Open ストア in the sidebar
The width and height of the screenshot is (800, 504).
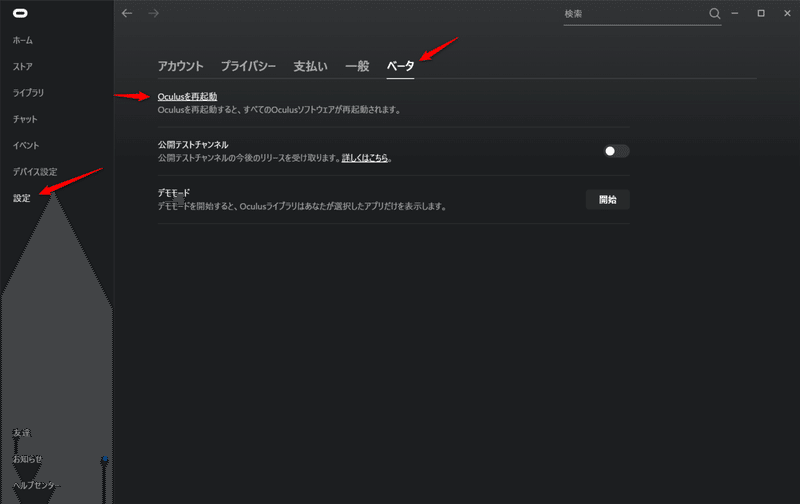[x=23, y=67]
